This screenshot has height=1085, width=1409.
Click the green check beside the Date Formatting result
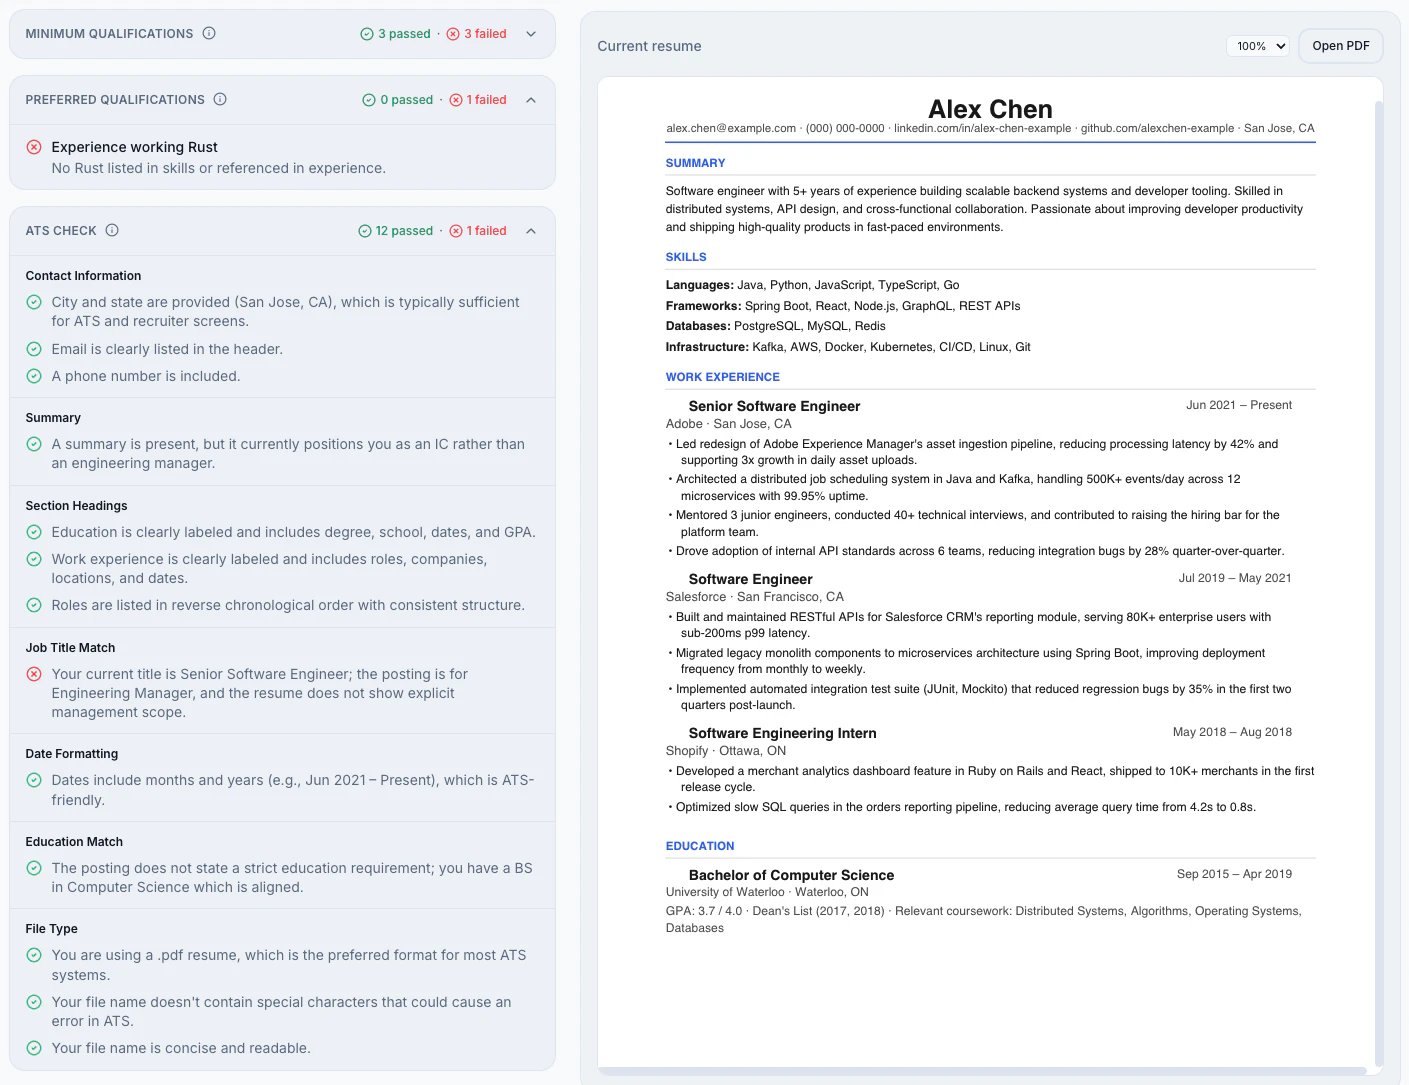(33, 780)
